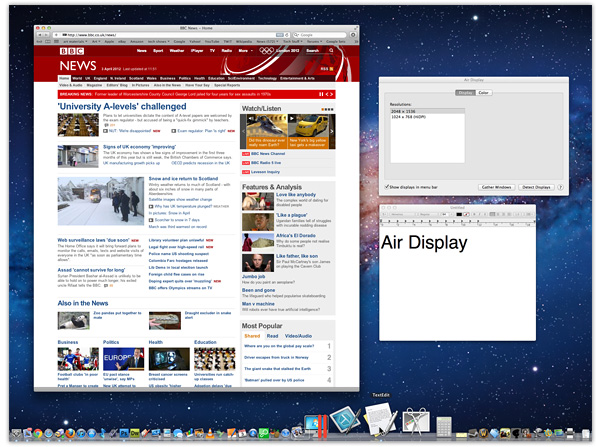The image size is (596, 447).
Task: Open 'Africa's El Dorado' feature link
Action: click(x=295, y=235)
